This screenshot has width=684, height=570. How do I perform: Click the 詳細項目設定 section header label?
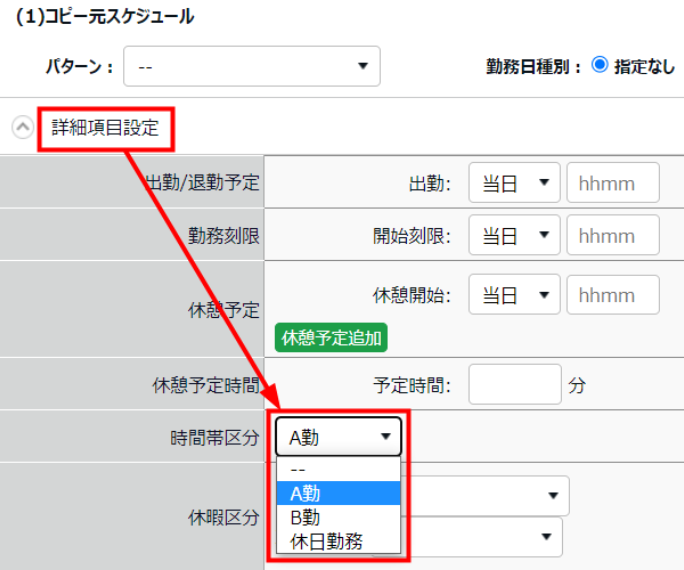[x=106, y=128]
